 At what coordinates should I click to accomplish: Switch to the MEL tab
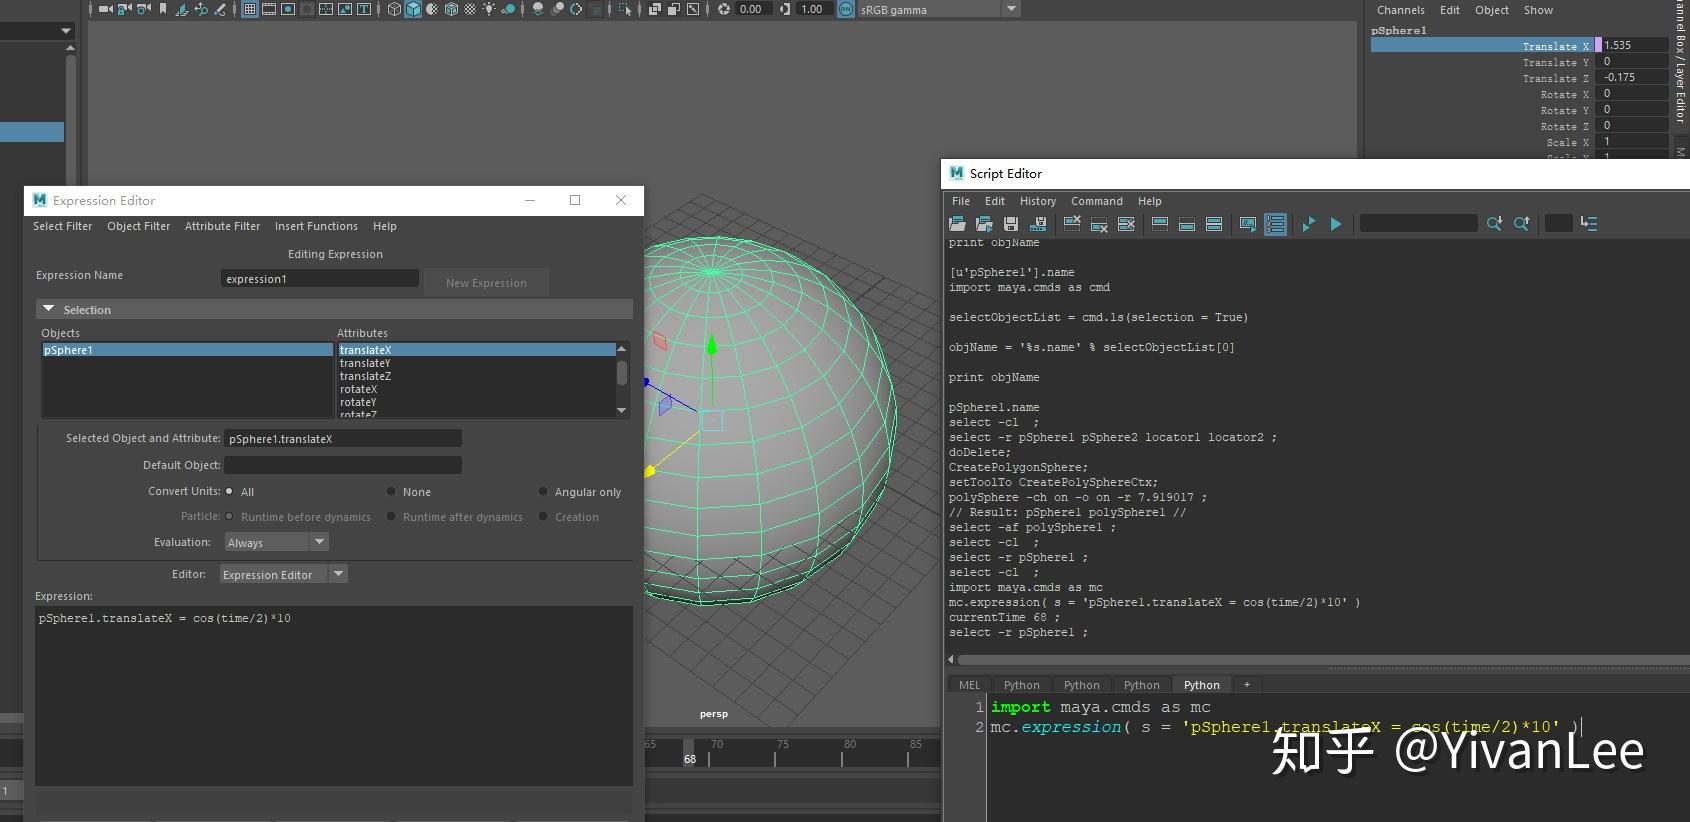969,685
